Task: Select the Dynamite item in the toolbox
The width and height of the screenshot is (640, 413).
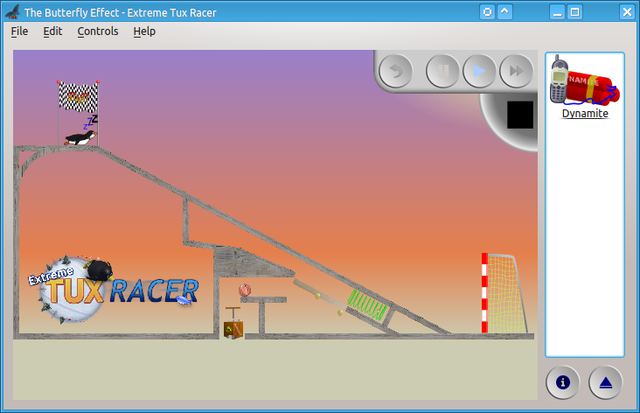Action: [584, 86]
